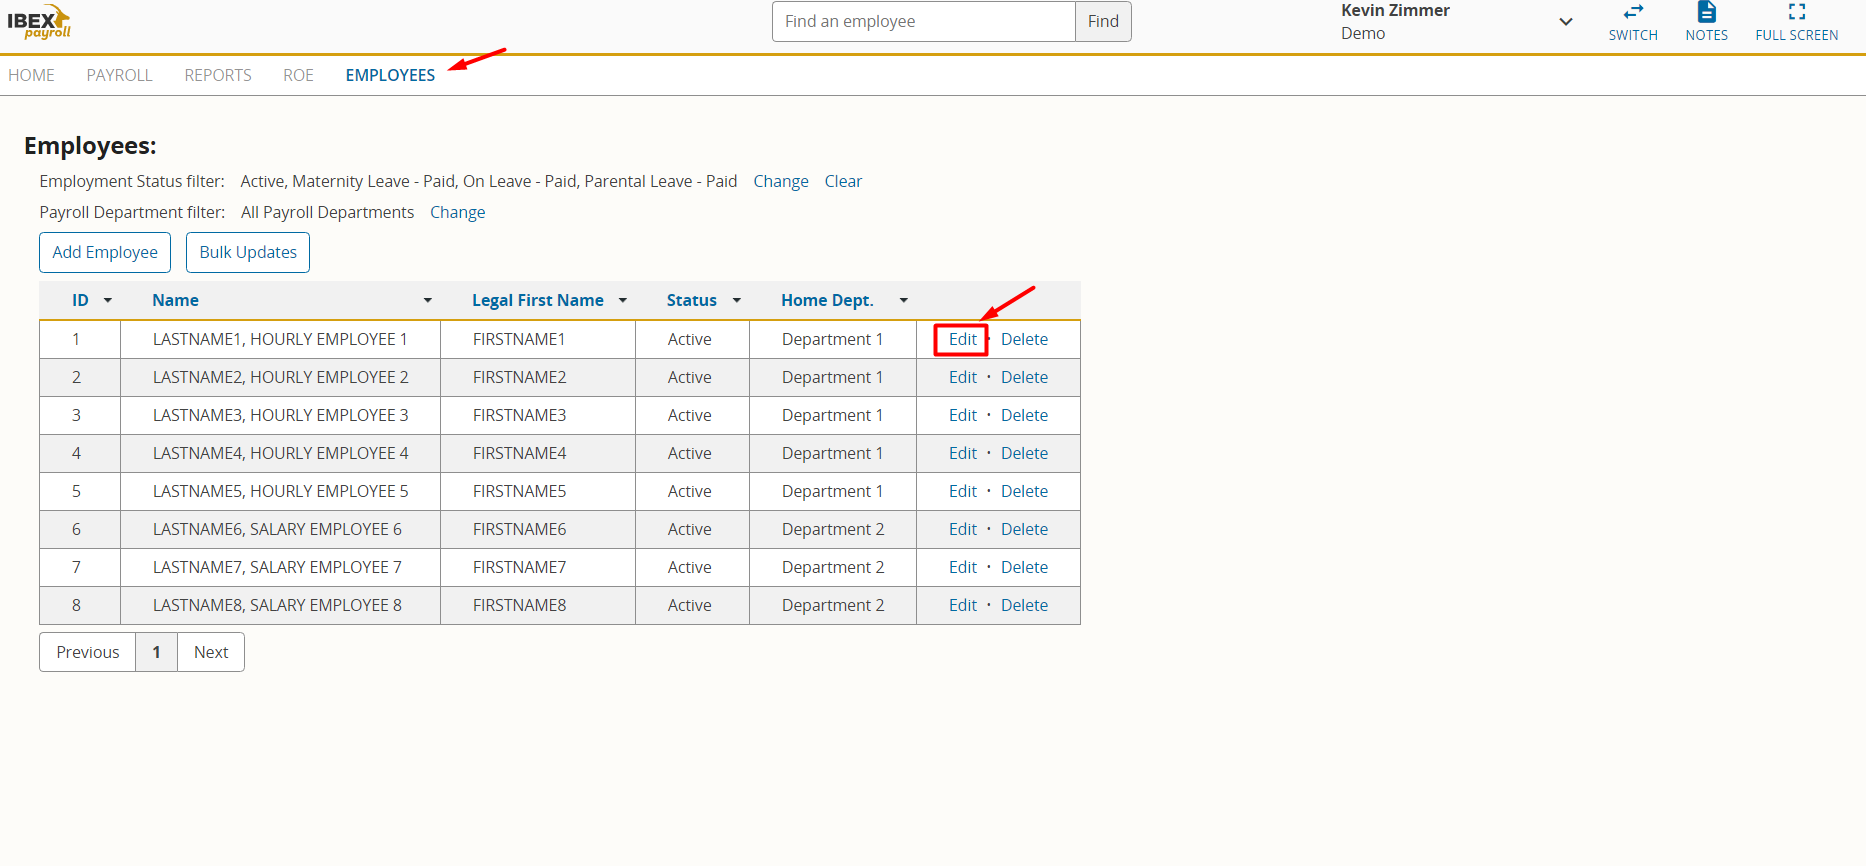
Task: Select page 1 in pagination
Action: 157,652
